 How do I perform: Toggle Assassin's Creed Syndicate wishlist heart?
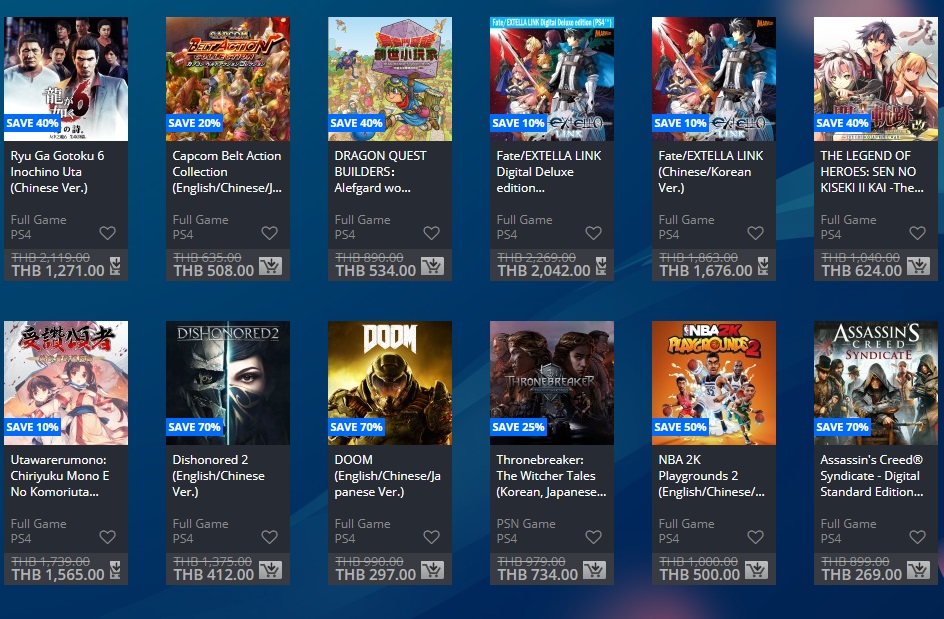pyautogui.click(x=918, y=537)
